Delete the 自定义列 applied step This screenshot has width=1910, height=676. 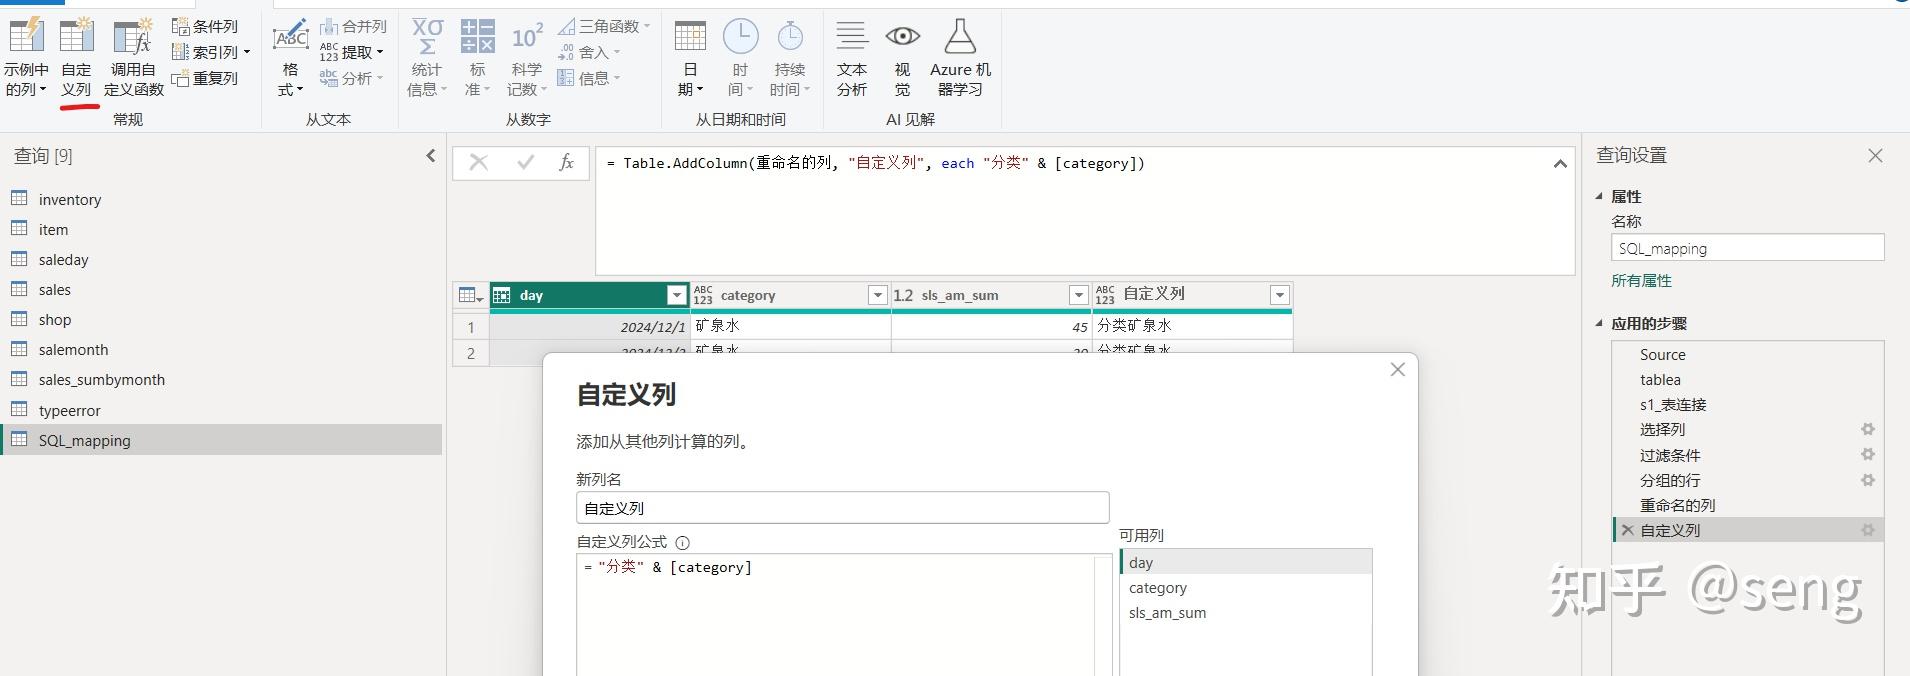(x=1628, y=530)
